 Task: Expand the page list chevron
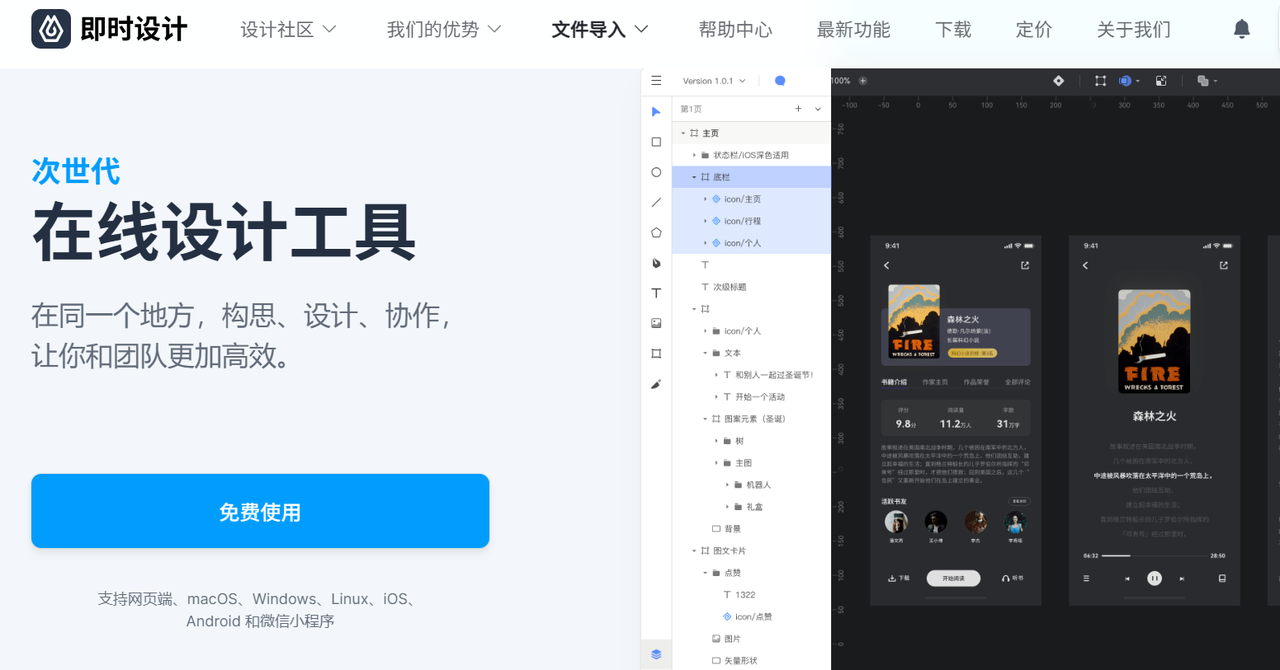pos(818,109)
